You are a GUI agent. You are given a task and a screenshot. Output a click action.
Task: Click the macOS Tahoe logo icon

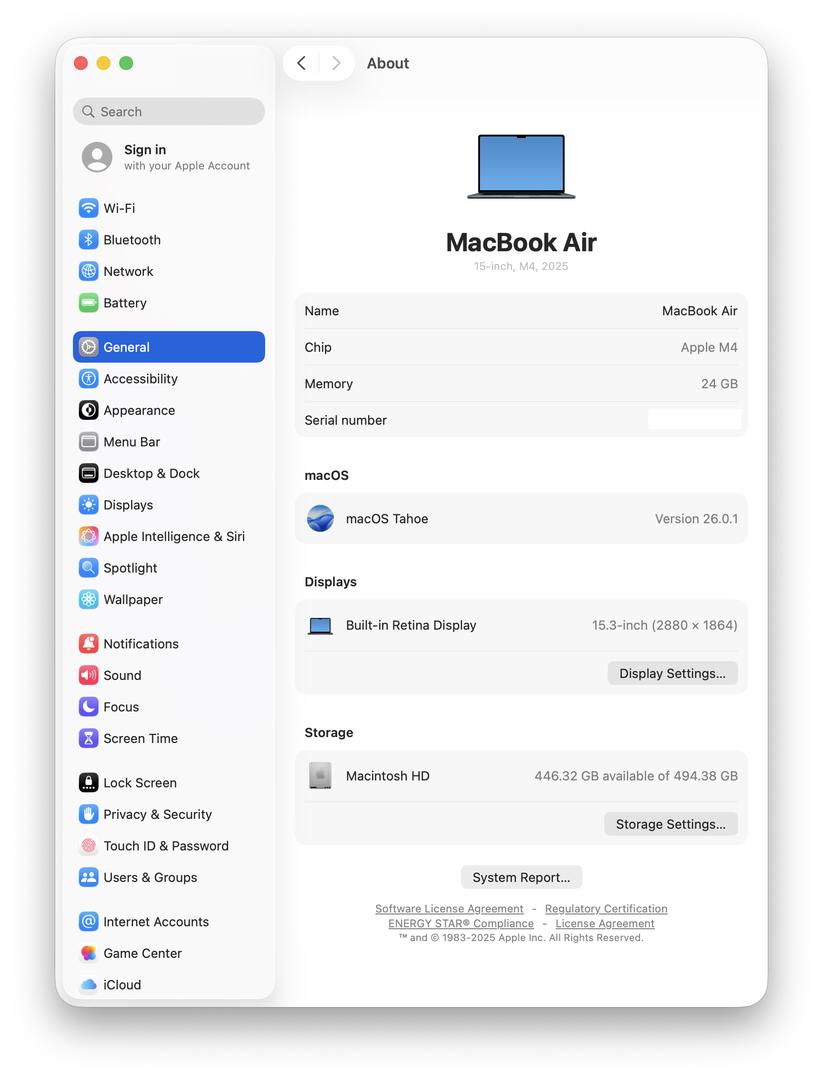pos(320,519)
